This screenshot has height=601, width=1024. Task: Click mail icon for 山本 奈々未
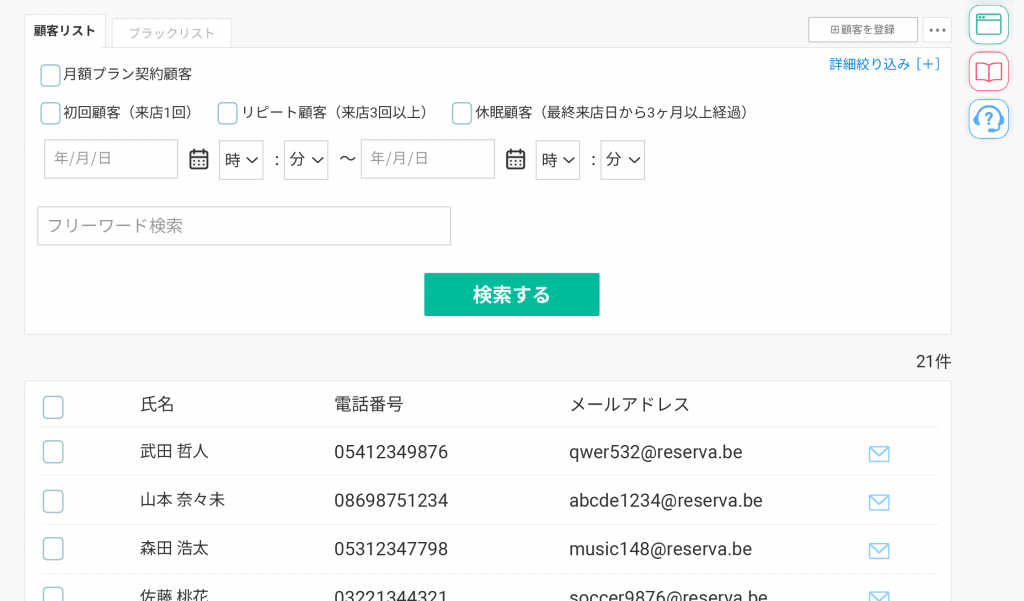pos(878,502)
